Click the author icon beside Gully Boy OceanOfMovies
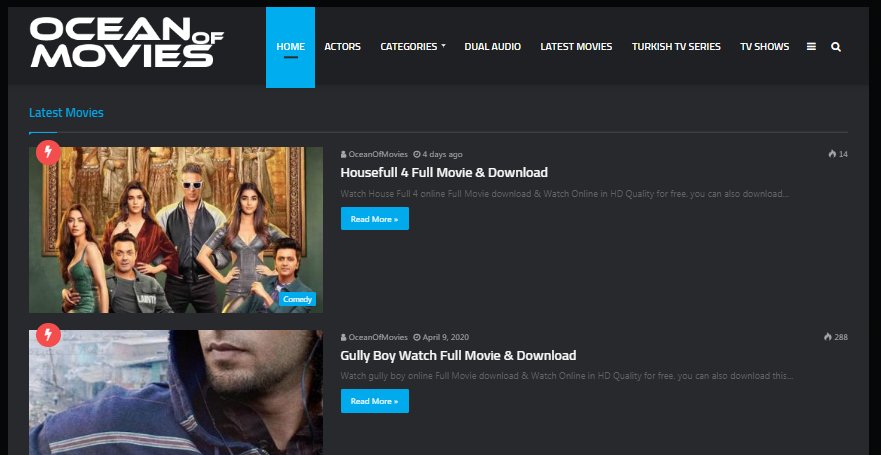 tap(343, 338)
